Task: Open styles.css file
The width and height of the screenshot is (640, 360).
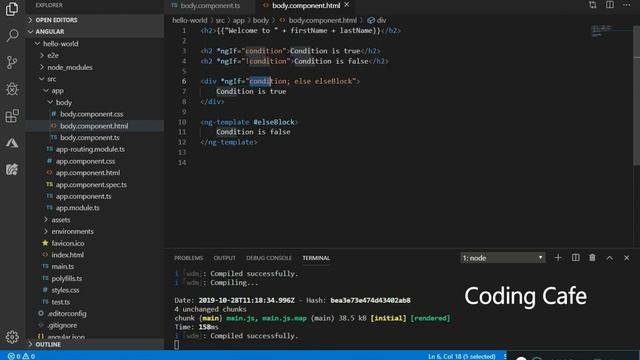Action: (65, 290)
